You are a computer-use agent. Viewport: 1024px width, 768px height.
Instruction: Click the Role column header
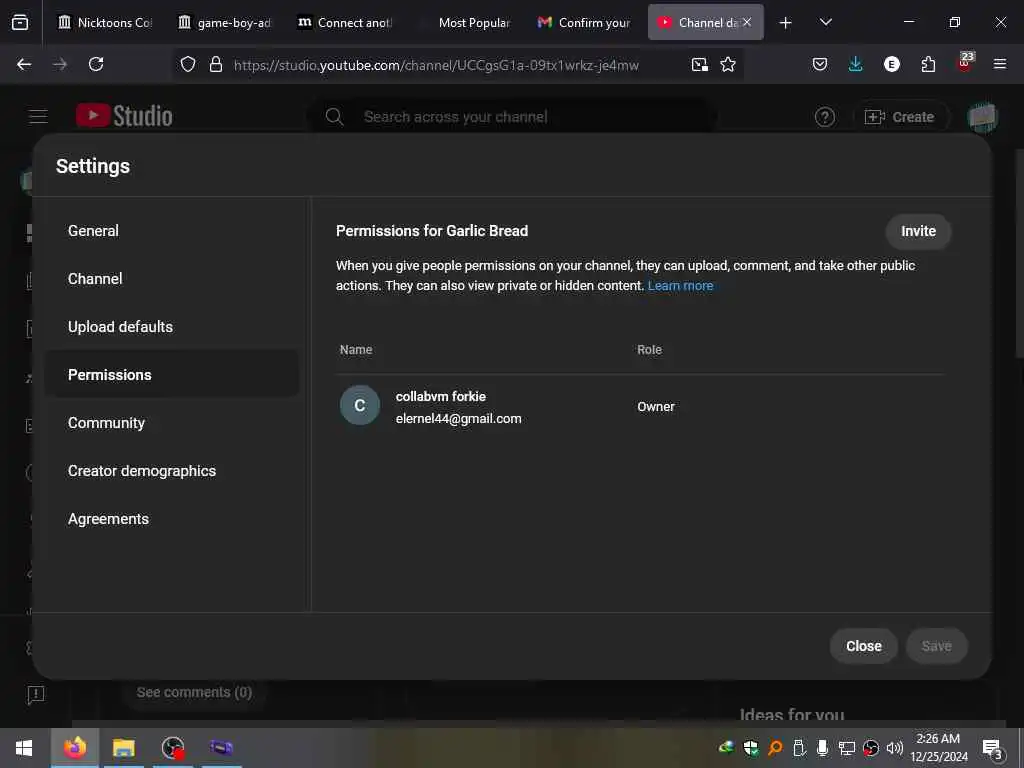pyautogui.click(x=649, y=350)
